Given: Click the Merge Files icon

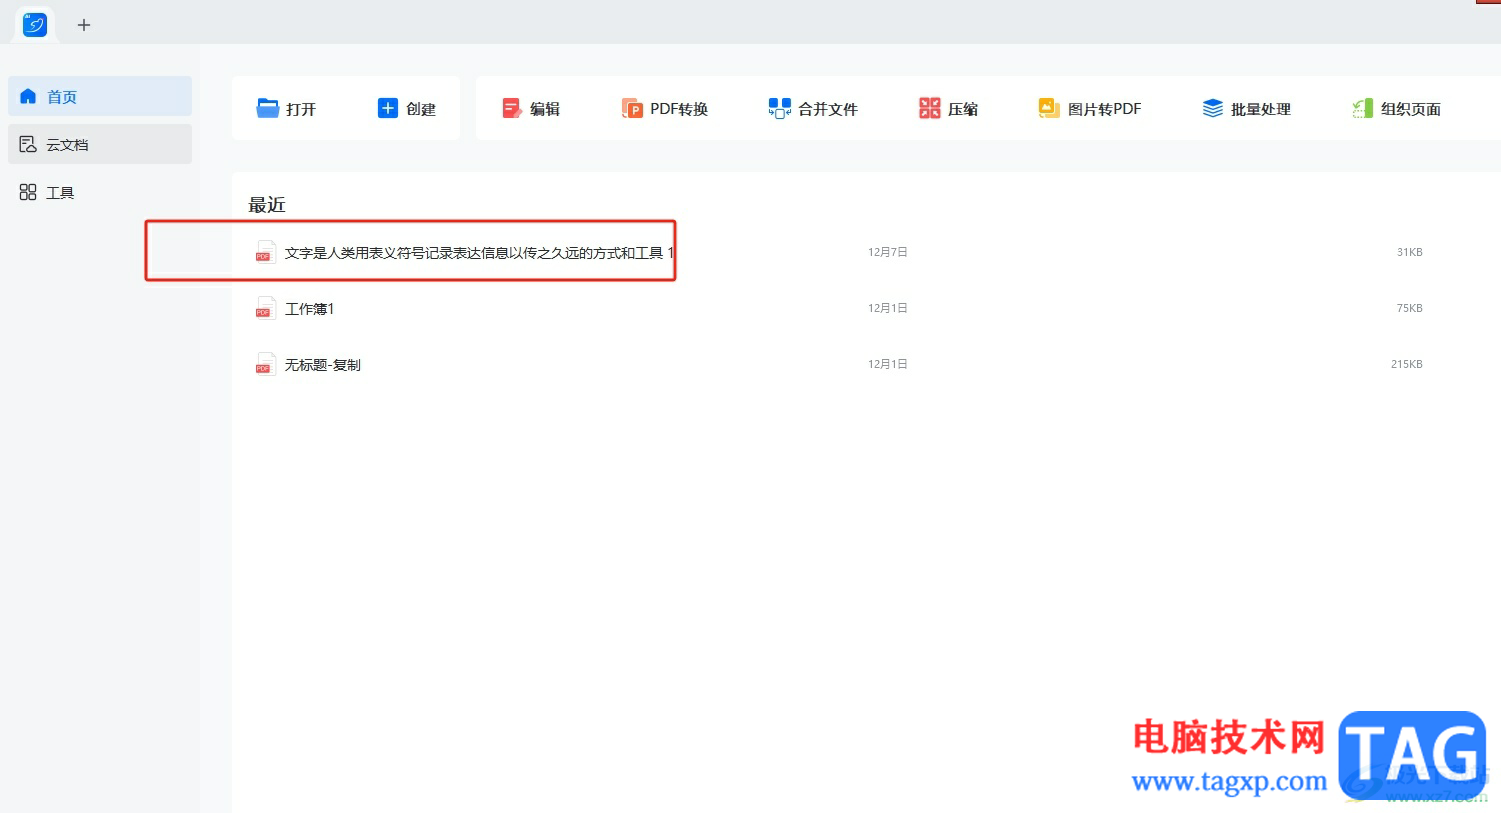Looking at the screenshot, I should pos(779,108).
